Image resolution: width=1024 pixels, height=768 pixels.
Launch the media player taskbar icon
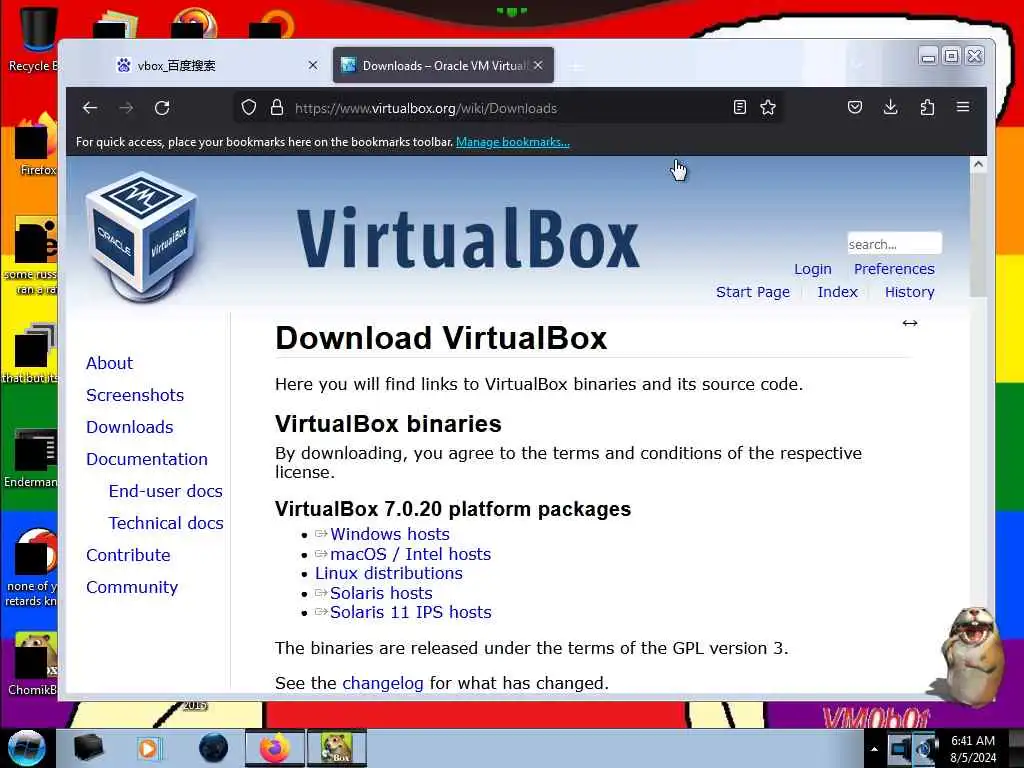pos(149,748)
